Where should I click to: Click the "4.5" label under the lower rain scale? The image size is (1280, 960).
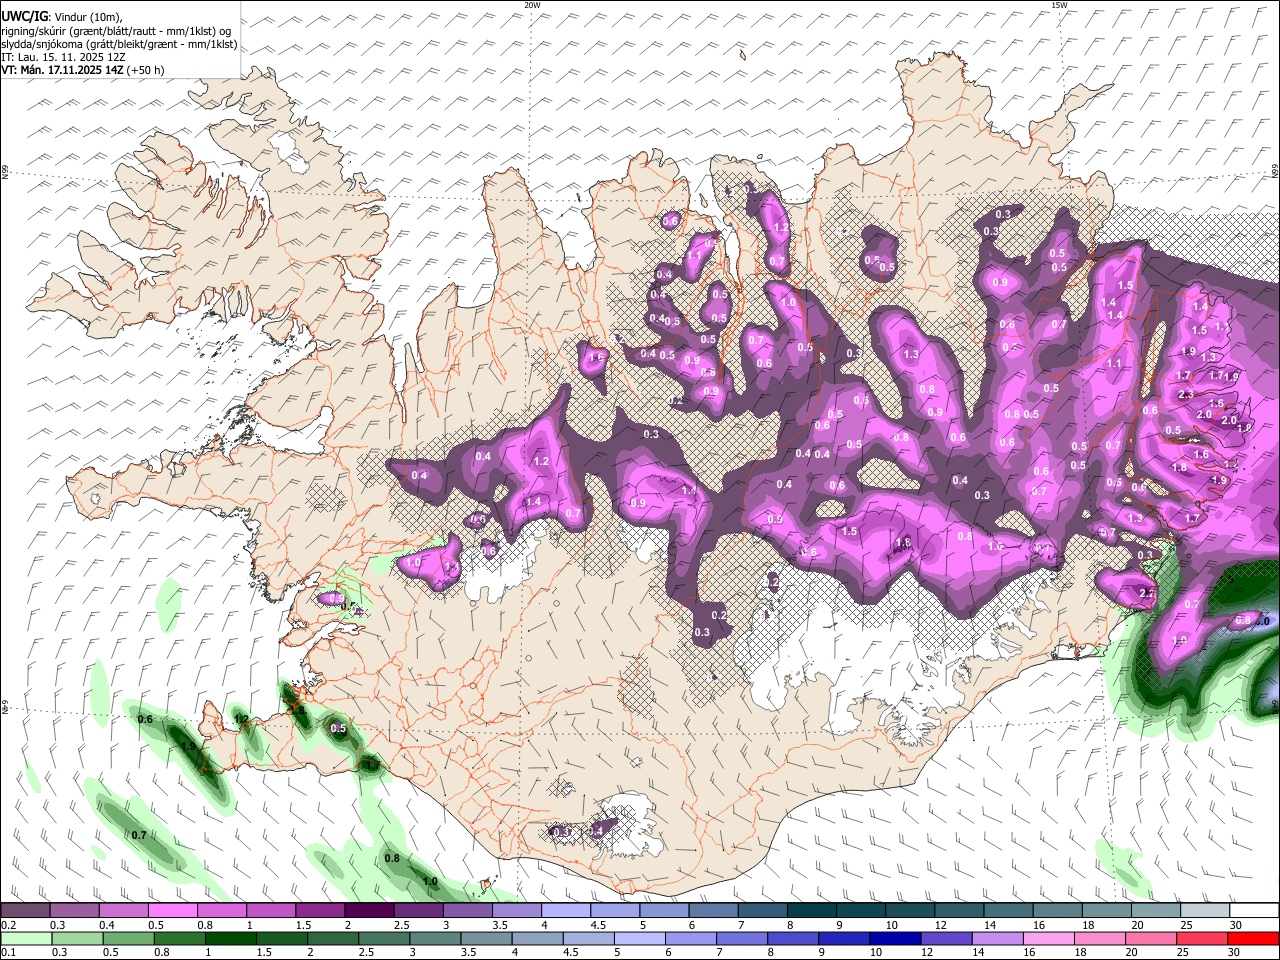[x=570, y=952]
